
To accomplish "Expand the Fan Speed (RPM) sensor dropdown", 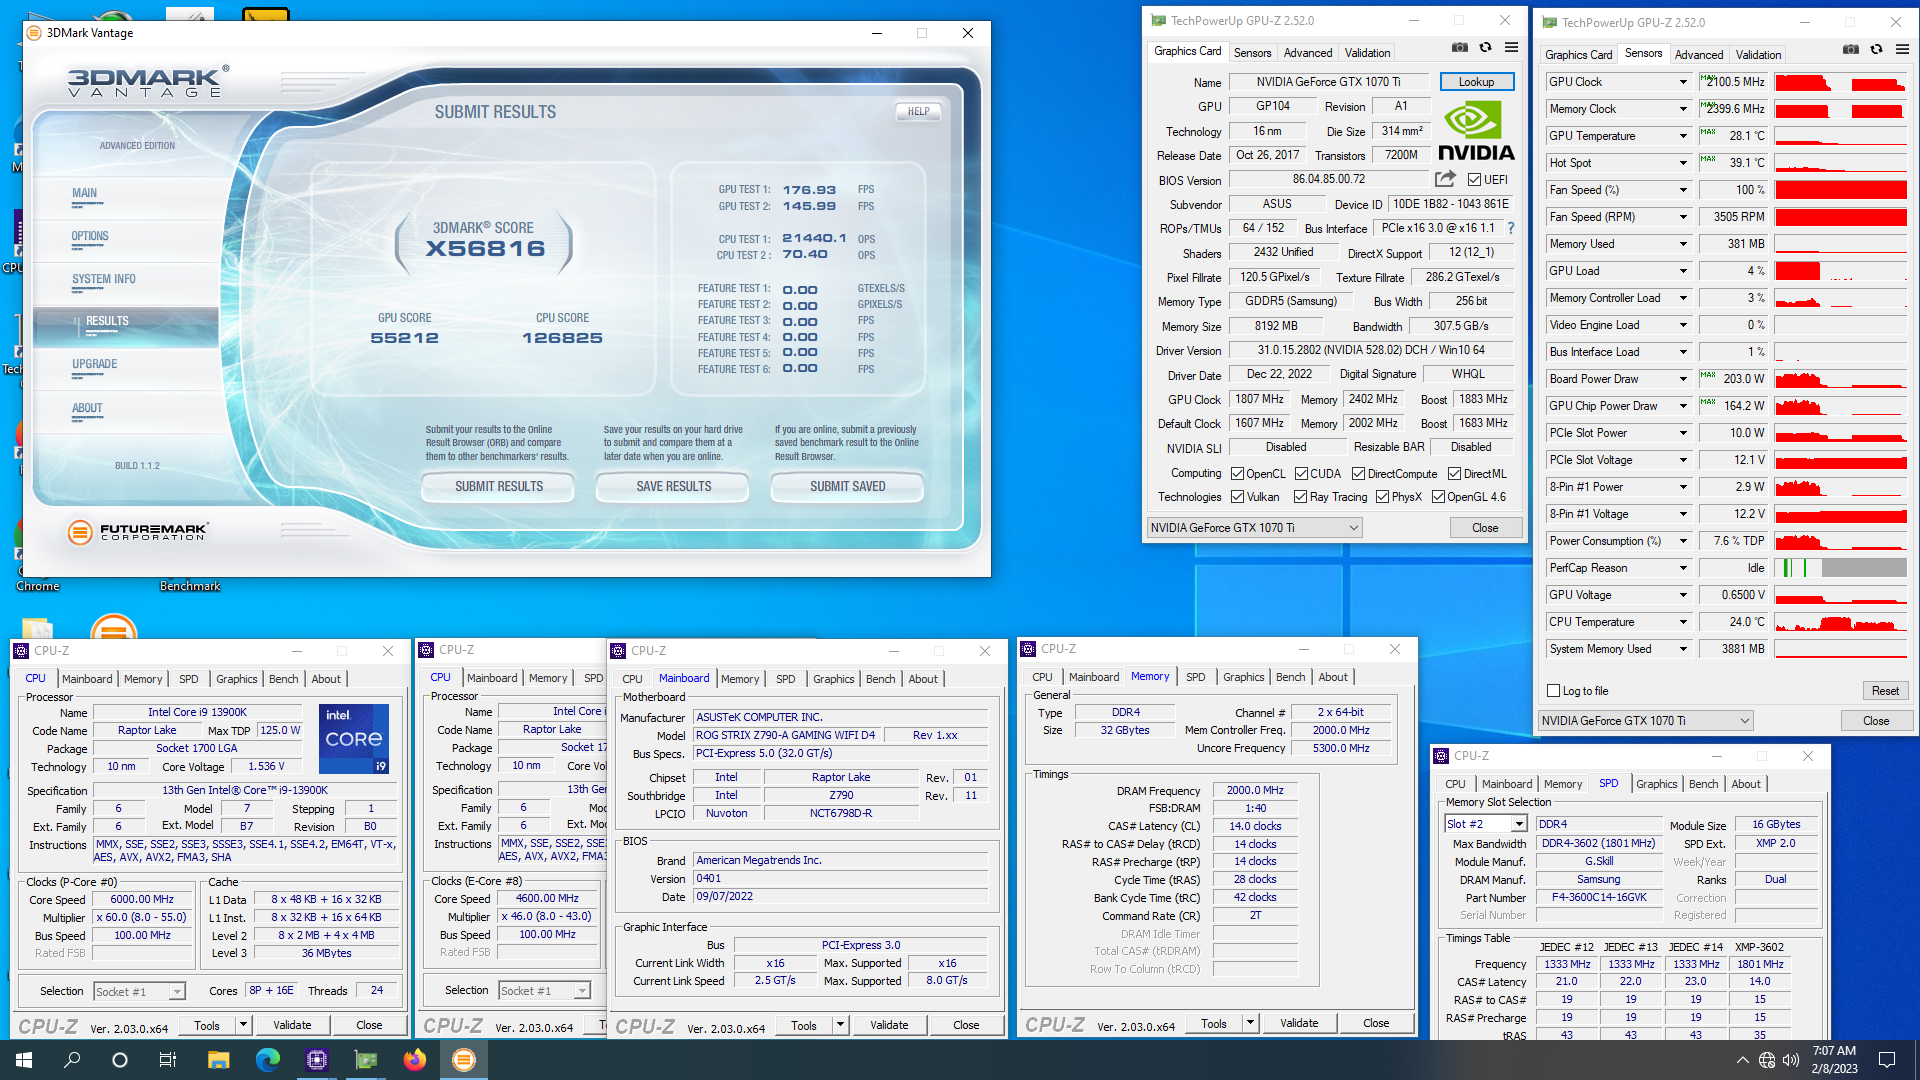I will (1682, 217).
